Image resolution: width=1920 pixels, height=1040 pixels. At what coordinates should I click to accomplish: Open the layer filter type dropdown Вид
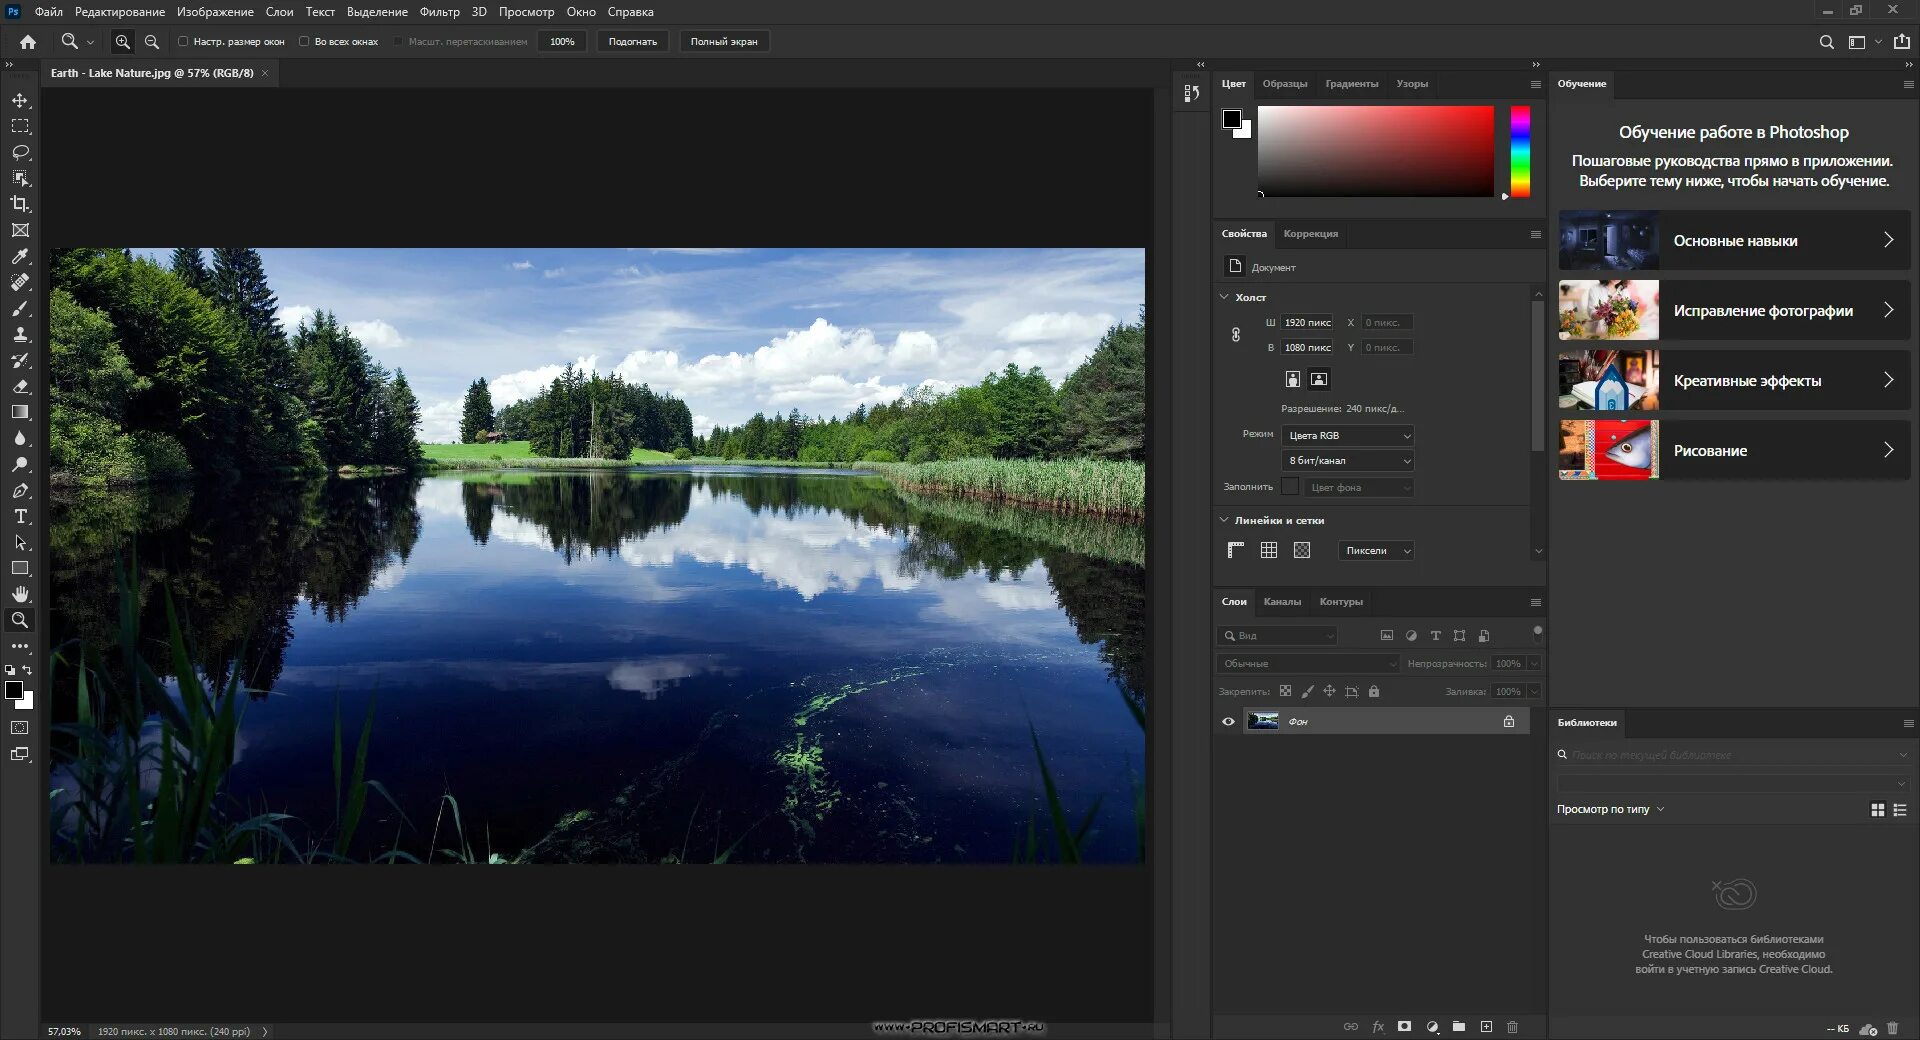click(1277, 636)
